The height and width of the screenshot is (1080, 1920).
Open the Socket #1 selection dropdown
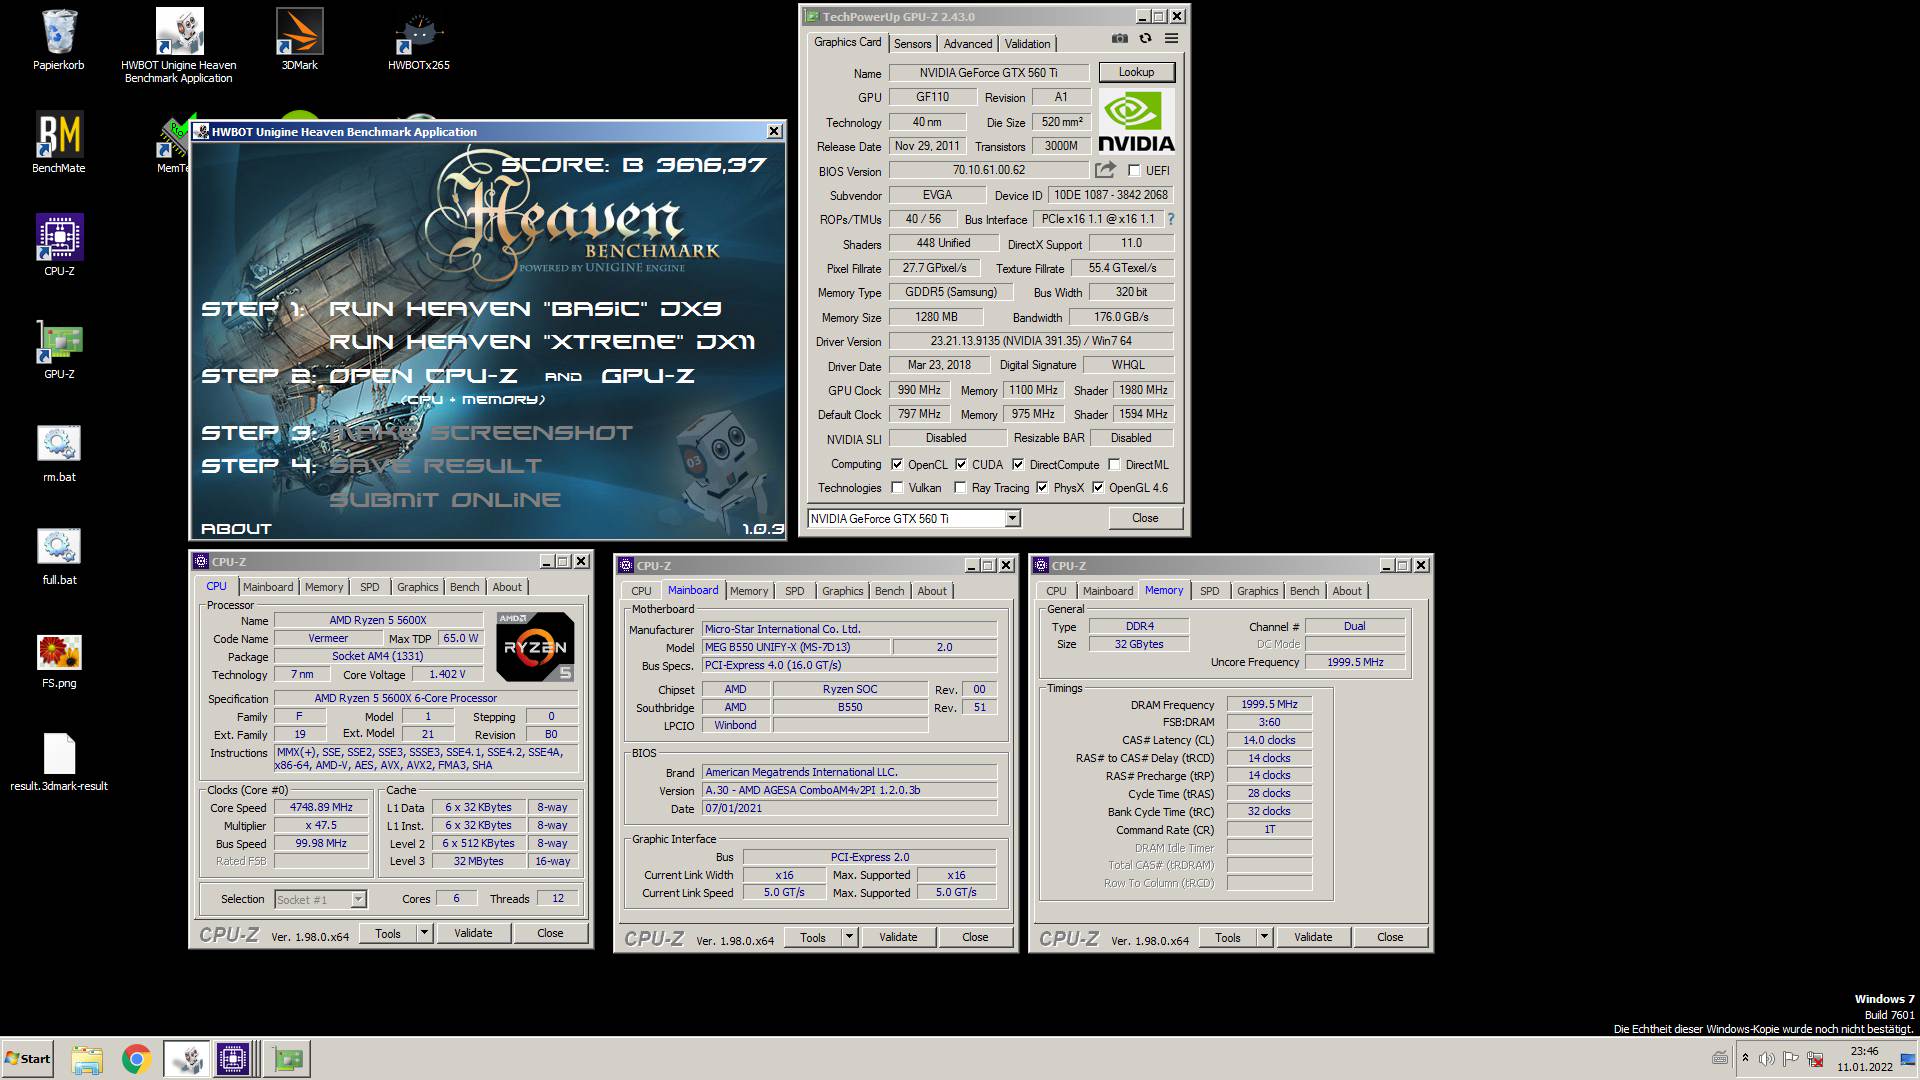[x=357, y=899]
